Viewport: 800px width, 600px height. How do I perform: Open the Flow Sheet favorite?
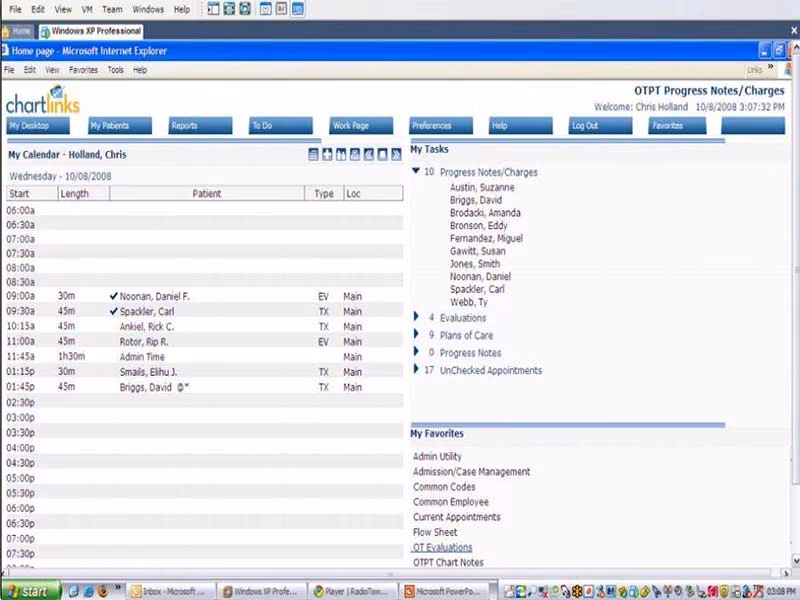pos(435,532)
